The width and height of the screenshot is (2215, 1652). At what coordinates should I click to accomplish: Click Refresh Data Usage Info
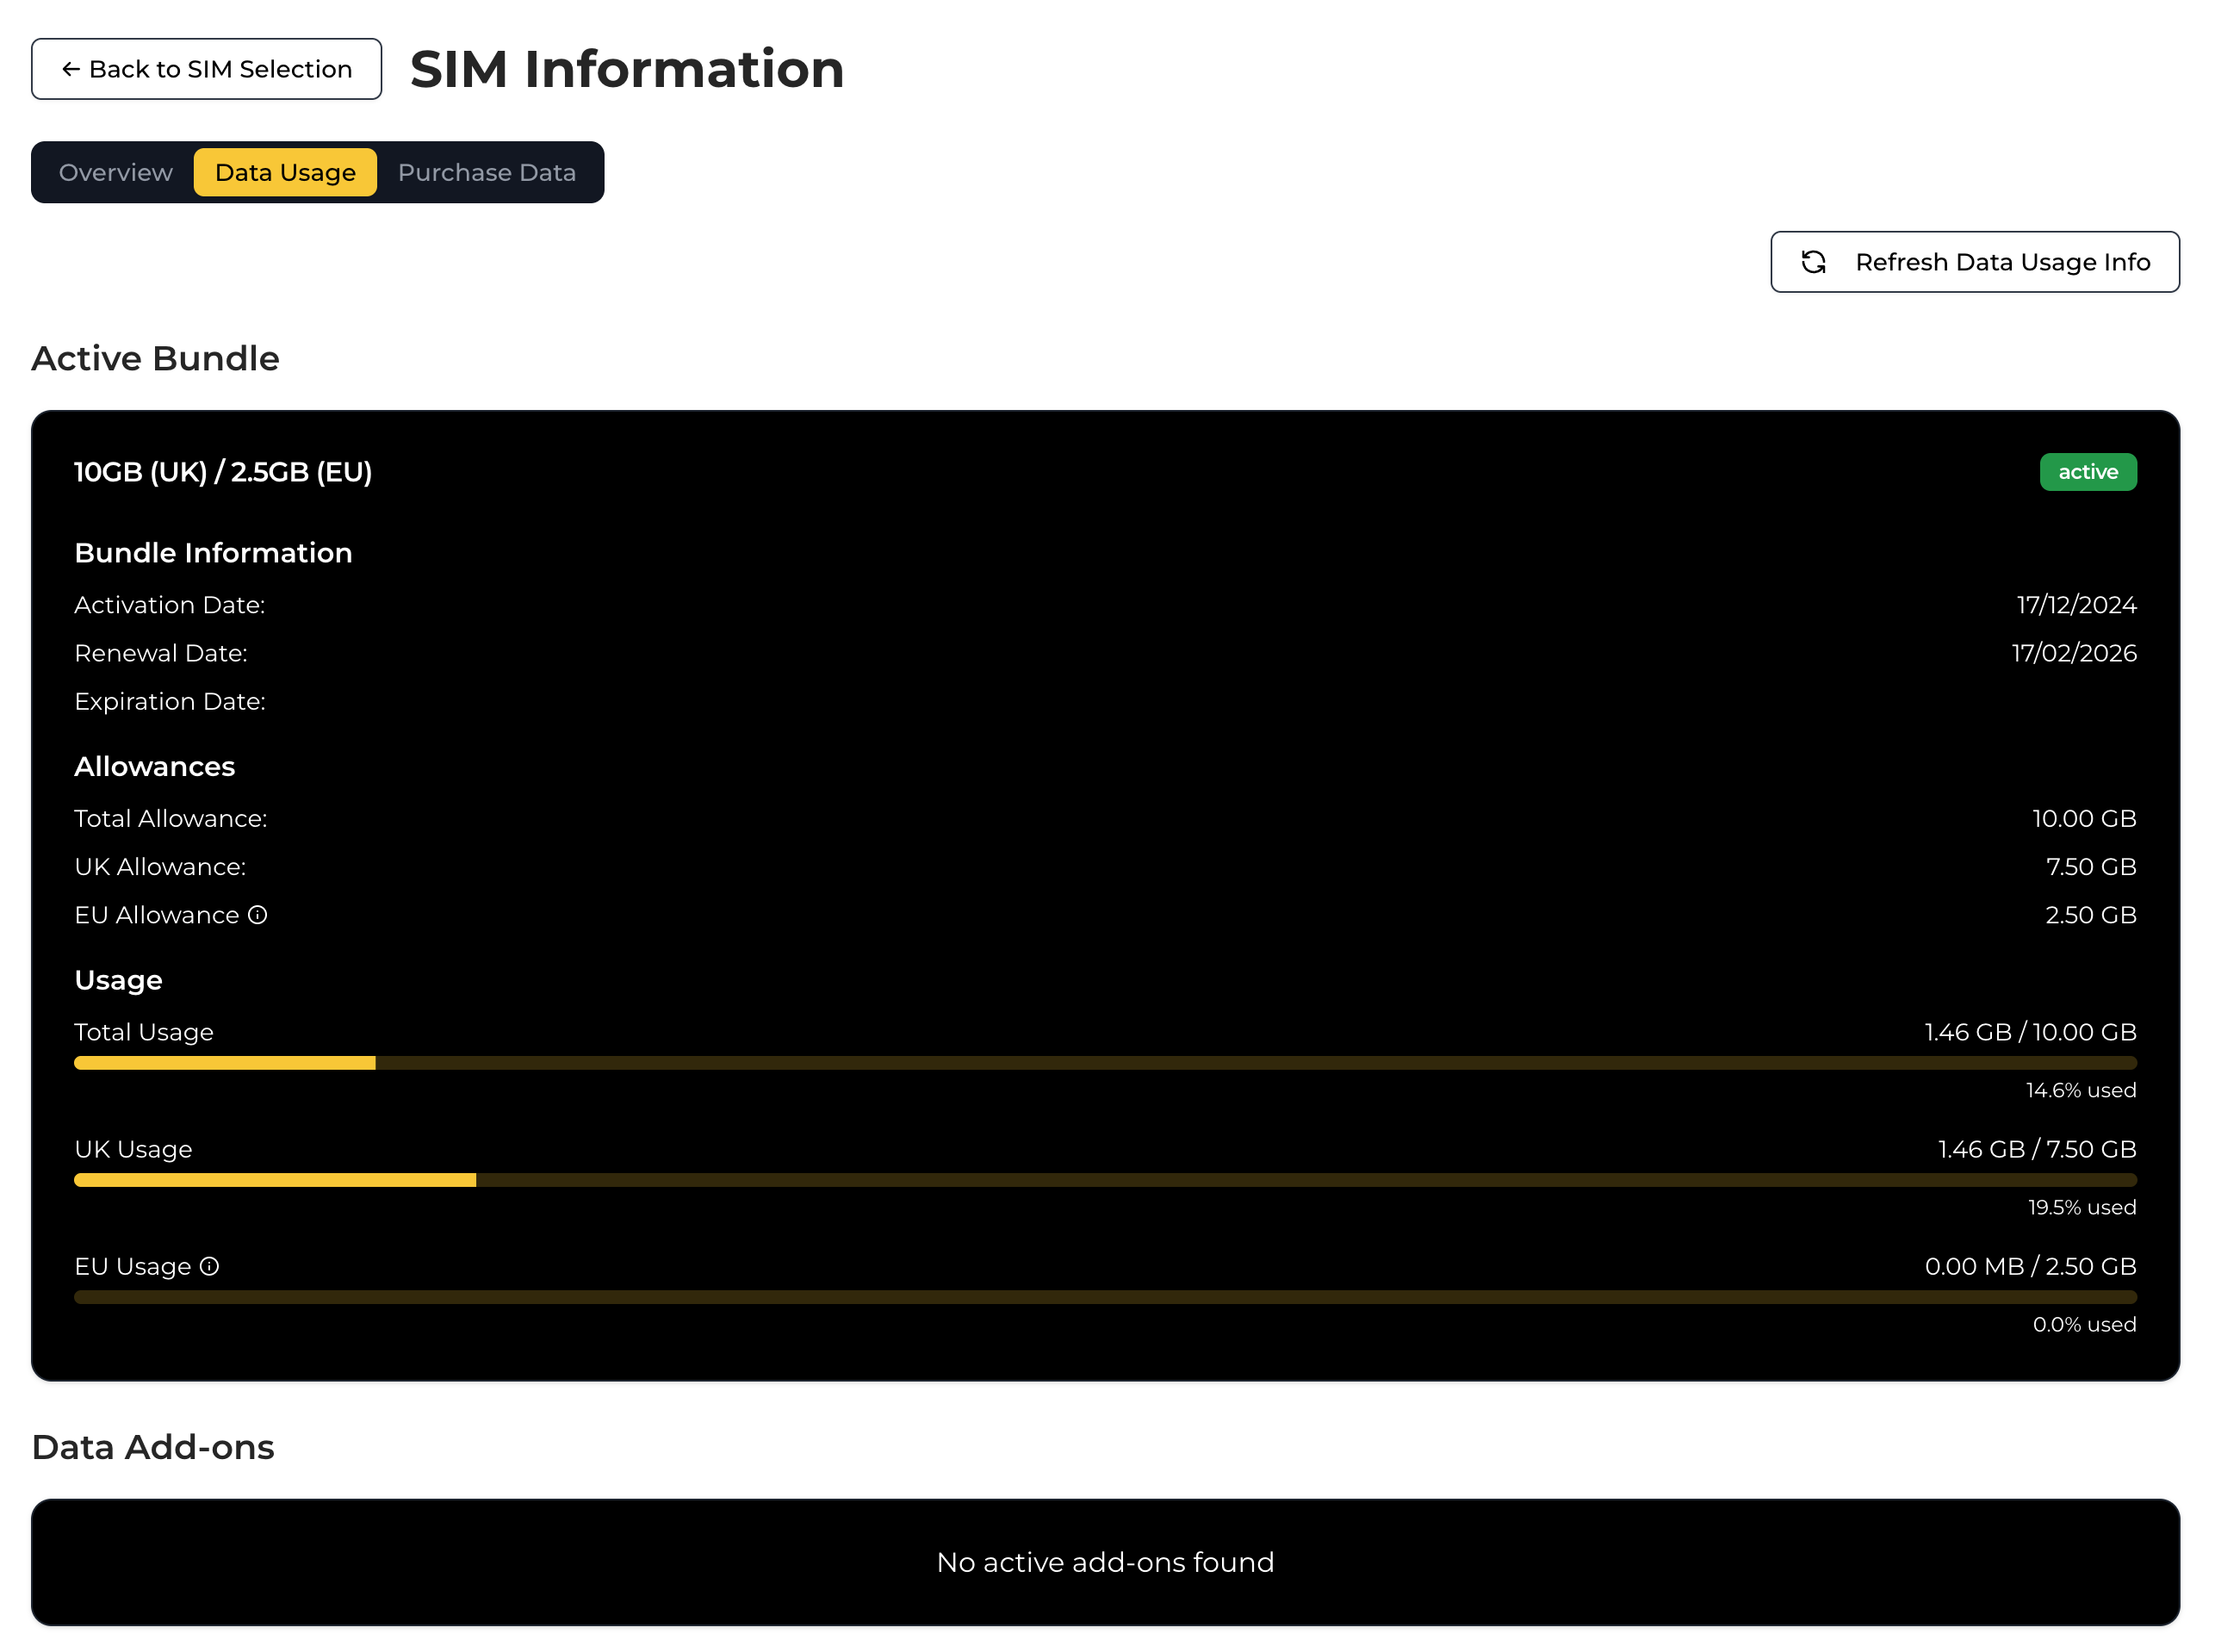click(x=1974, y=262)
